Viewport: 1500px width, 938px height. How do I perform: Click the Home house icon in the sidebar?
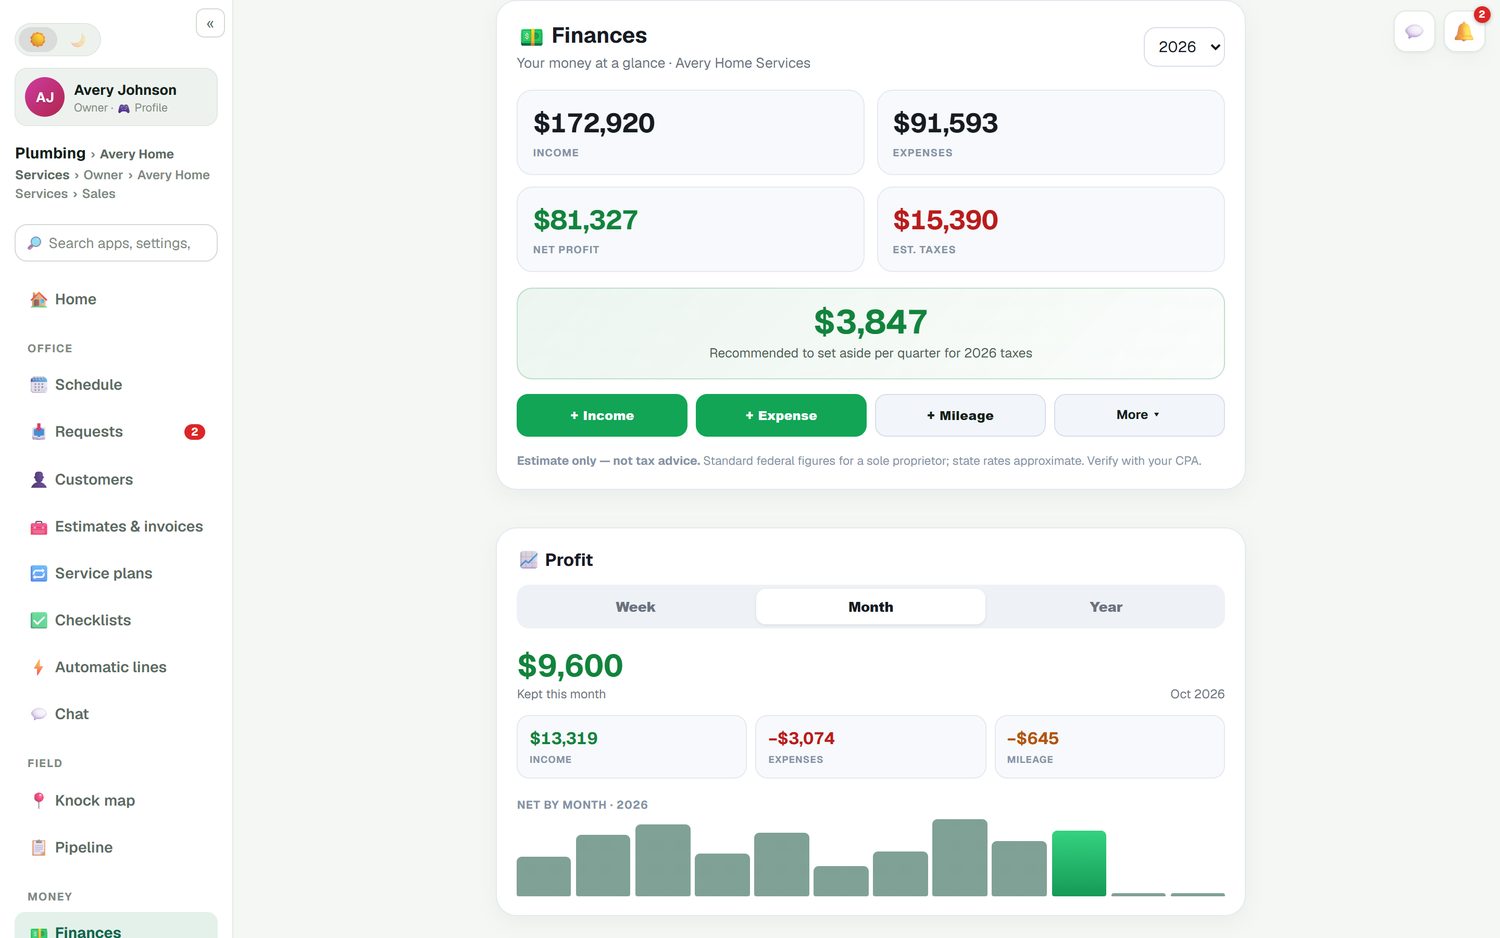(39, 300)
